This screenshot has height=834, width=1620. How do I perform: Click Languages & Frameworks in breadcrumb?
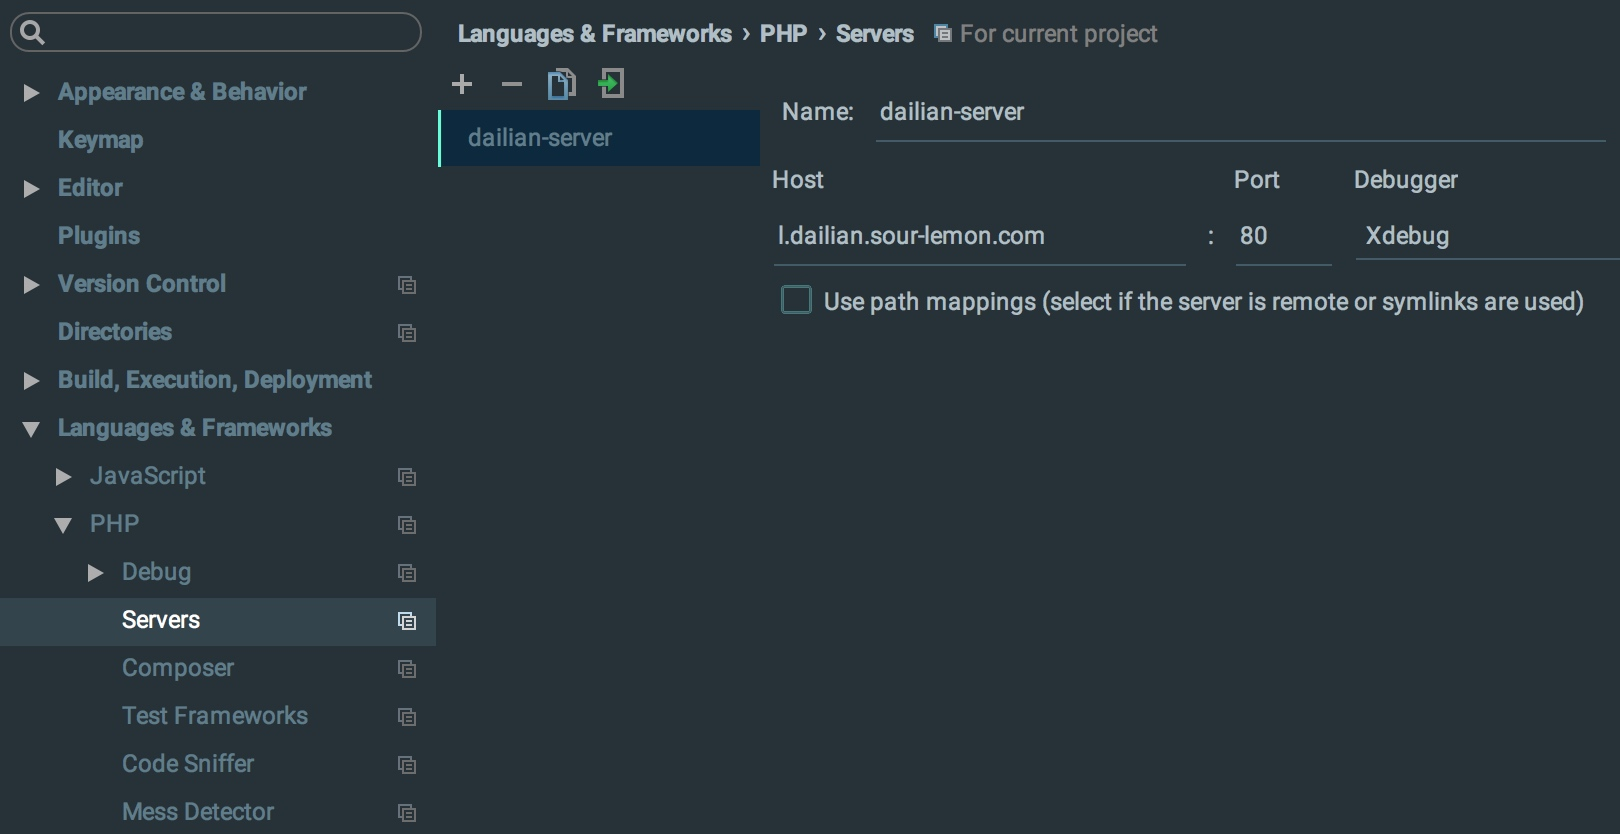pyautogui.click(x=595, y=34)
